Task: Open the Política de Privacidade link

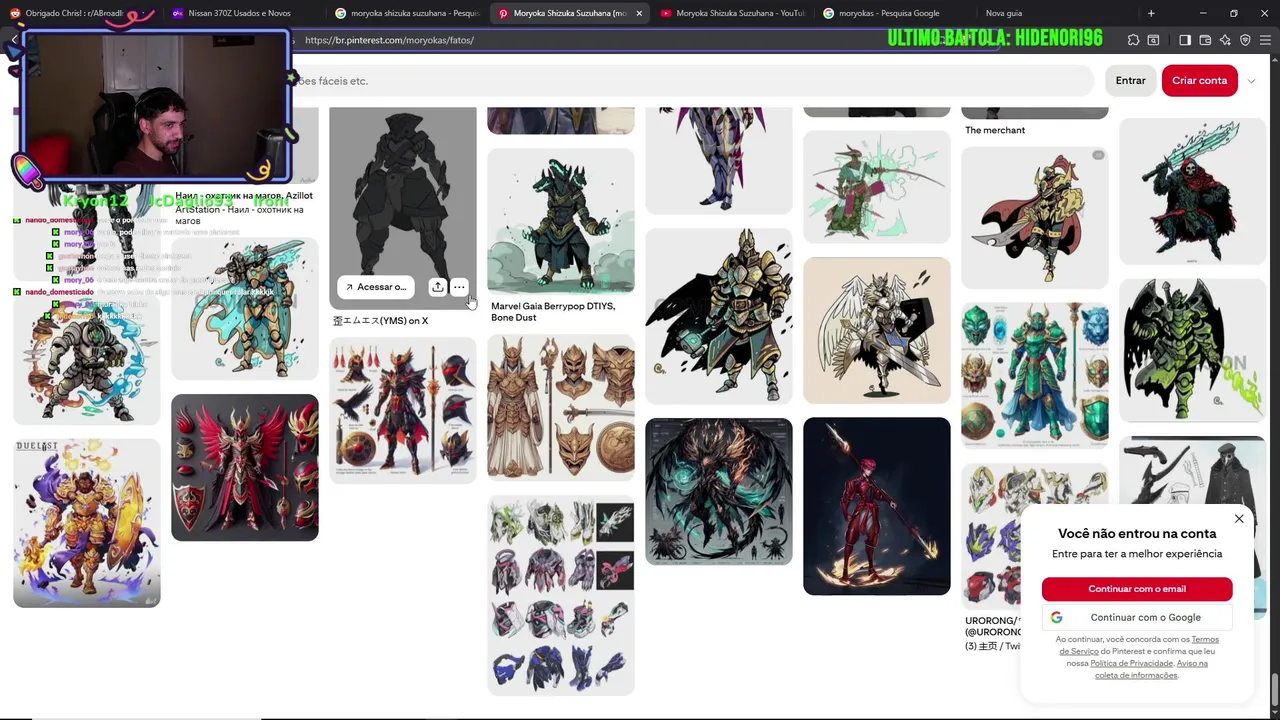Action: point(1131,663)
